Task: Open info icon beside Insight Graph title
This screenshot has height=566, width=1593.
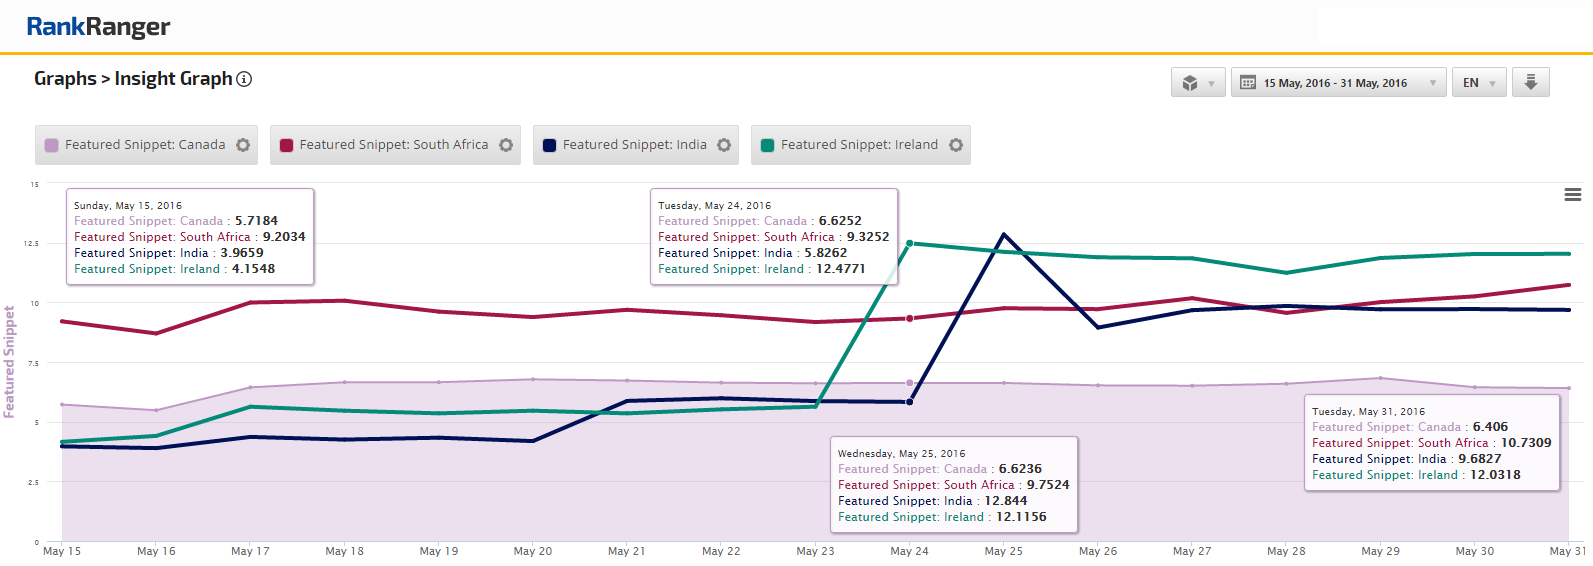Action: pyautogui.click(x=244, y=79)
